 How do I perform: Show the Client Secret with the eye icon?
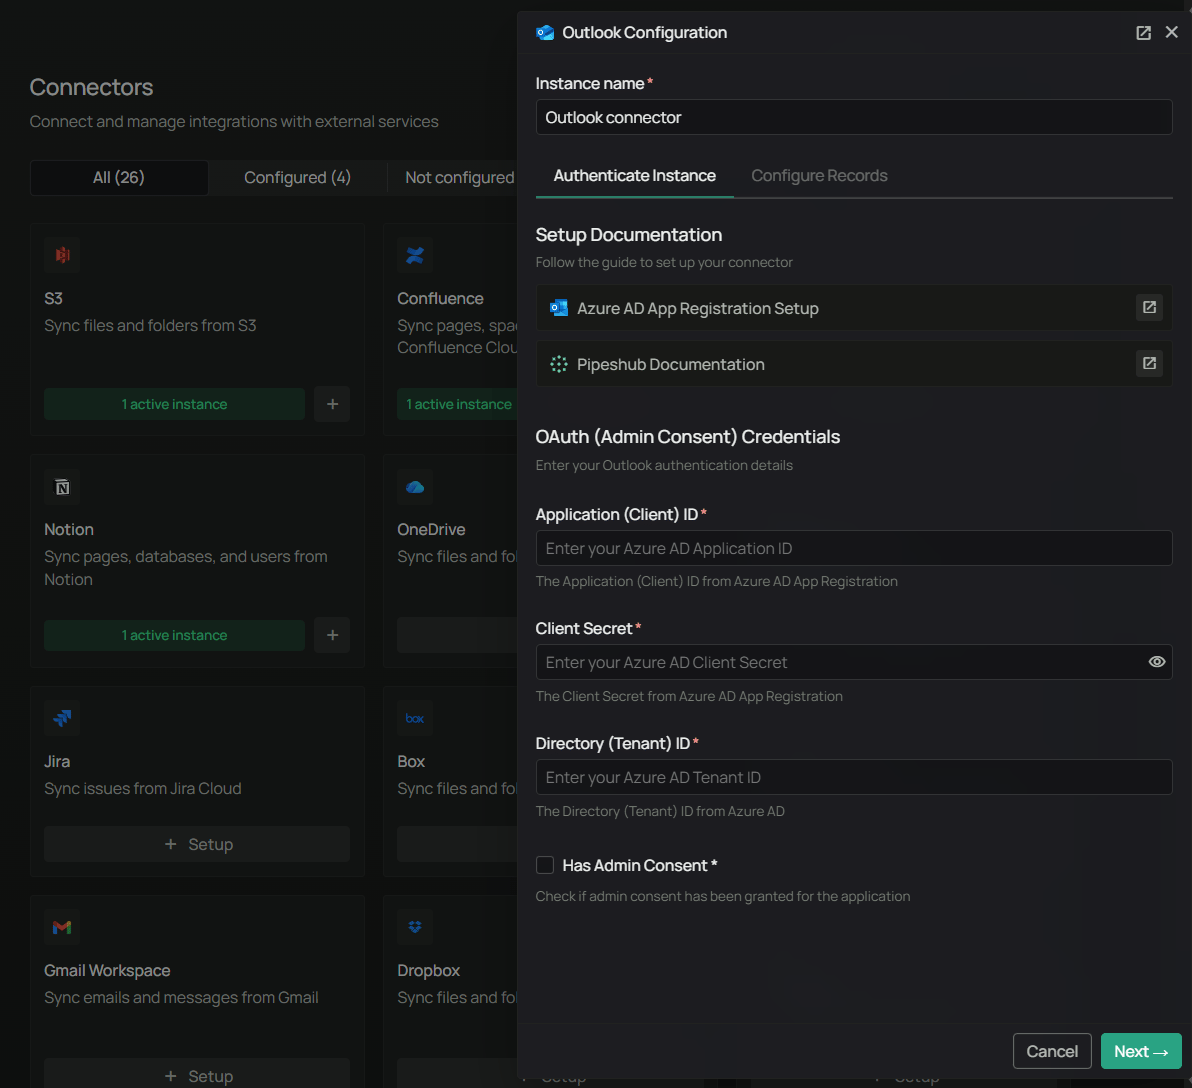tap(1156, 661)
